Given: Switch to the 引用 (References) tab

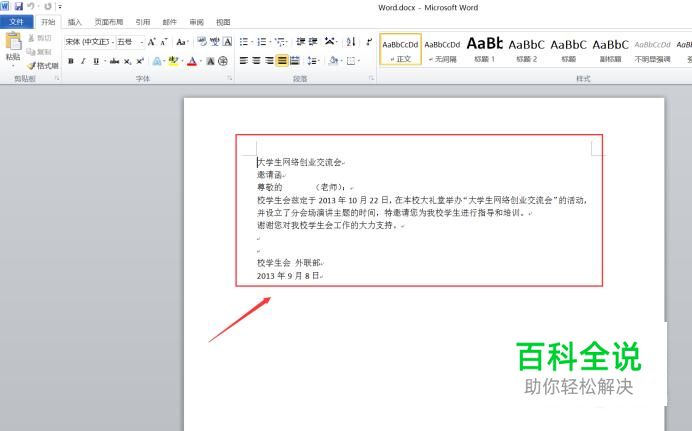Looking at the screenshot, I should (143, 22).
